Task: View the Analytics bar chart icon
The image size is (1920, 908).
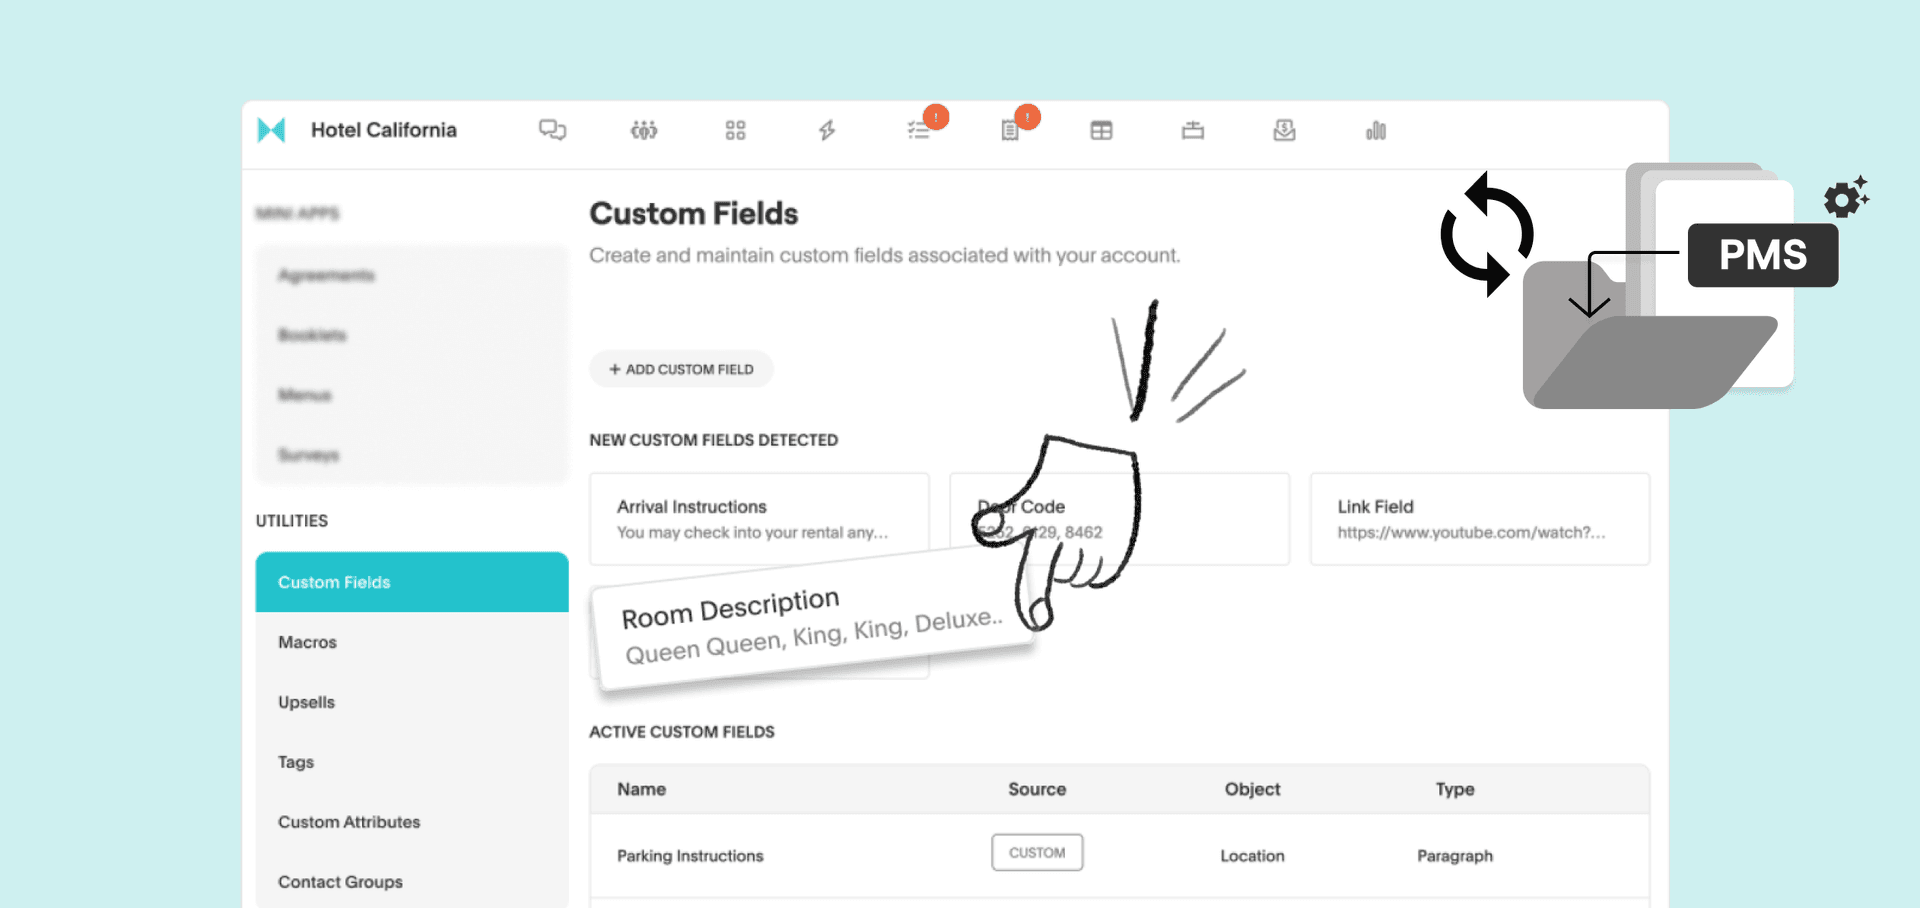Action: pos(1375,130)
